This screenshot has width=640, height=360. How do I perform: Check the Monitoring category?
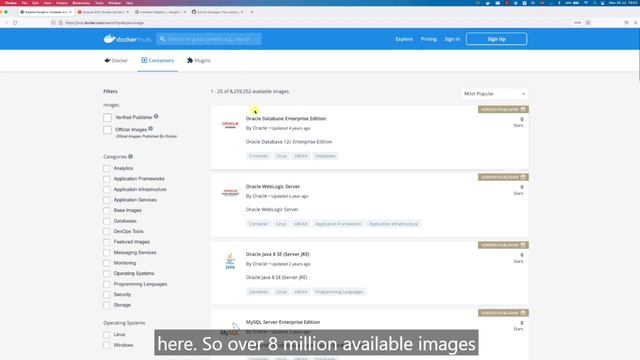pyautogui.click(x=107, y=263)
